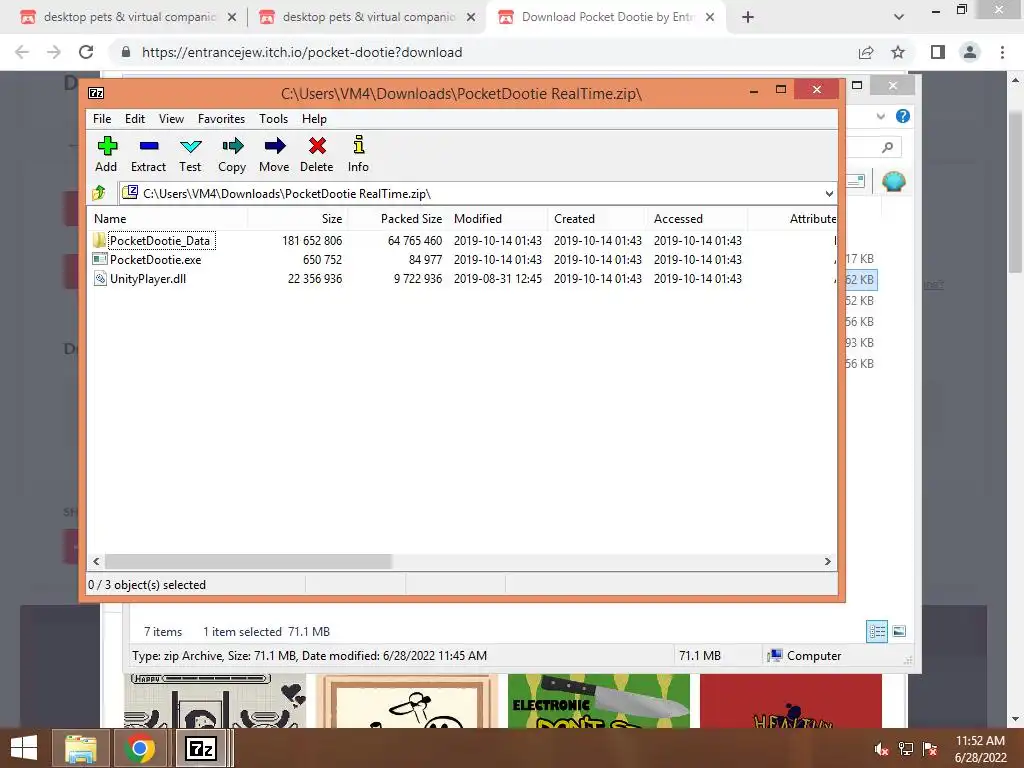Sort by the Accessed column header
The image size is (1024, 768).
(x=697, y=219)
